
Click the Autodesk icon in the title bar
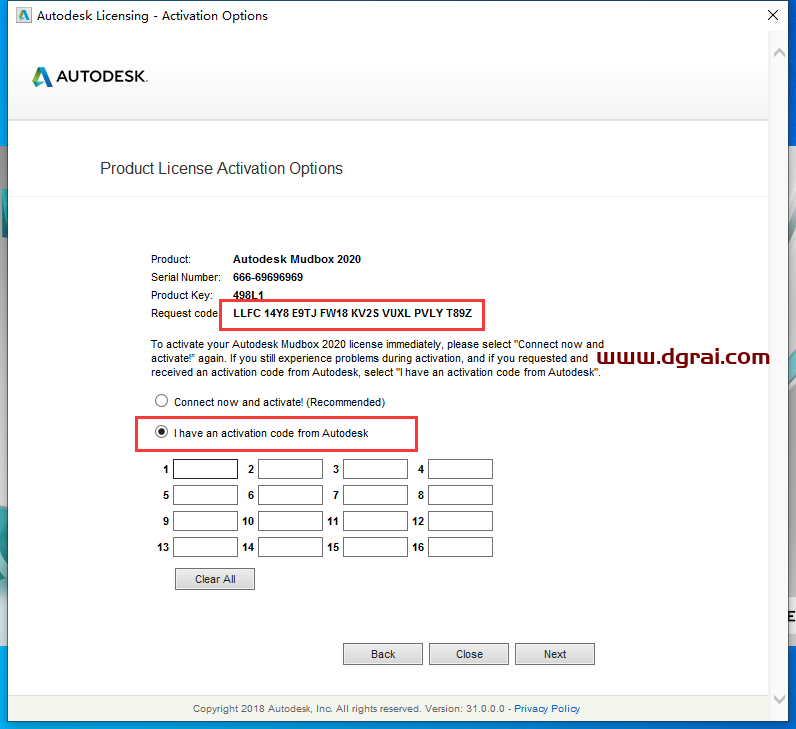click(x=24, y=16)
